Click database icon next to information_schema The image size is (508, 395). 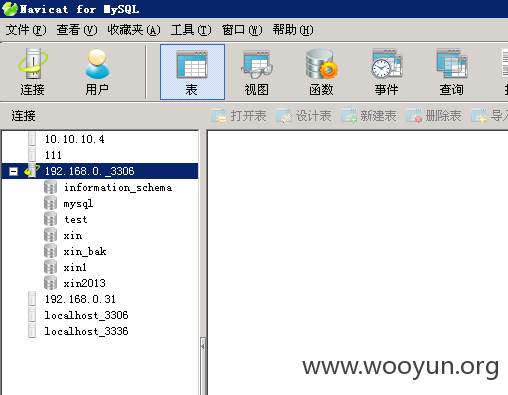coord(50,187)
